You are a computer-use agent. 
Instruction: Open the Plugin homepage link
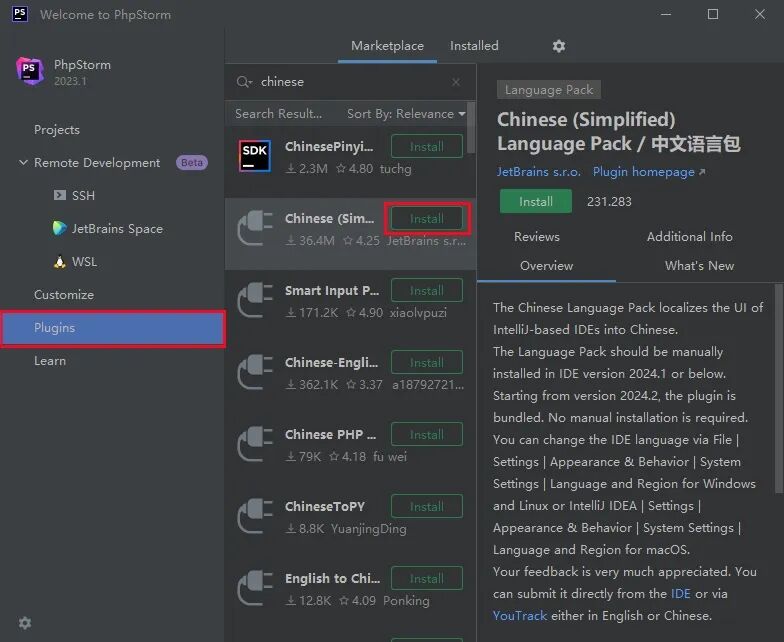pos(648,172)
